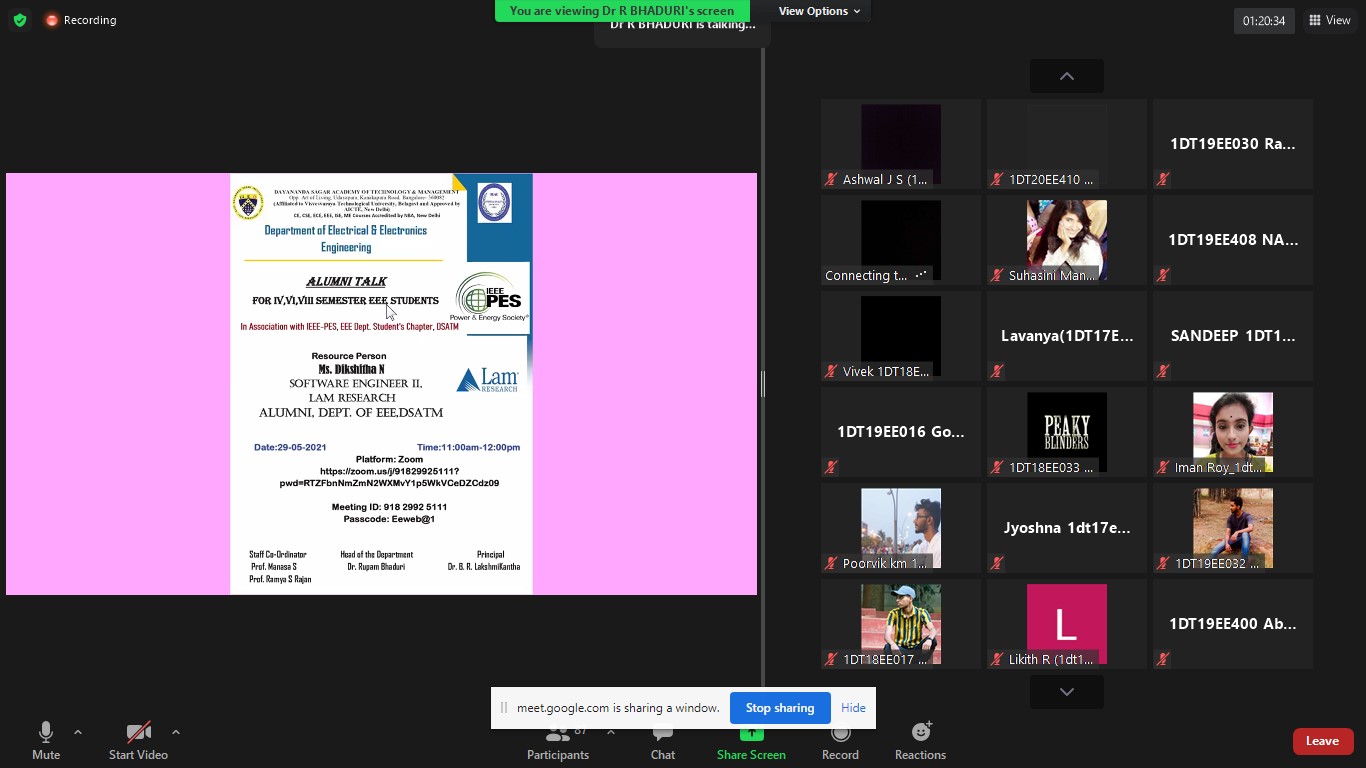This screenshot has width=1366, height=768.
Task: Open the View Options dropdown
Action: (x=819, y=11)
